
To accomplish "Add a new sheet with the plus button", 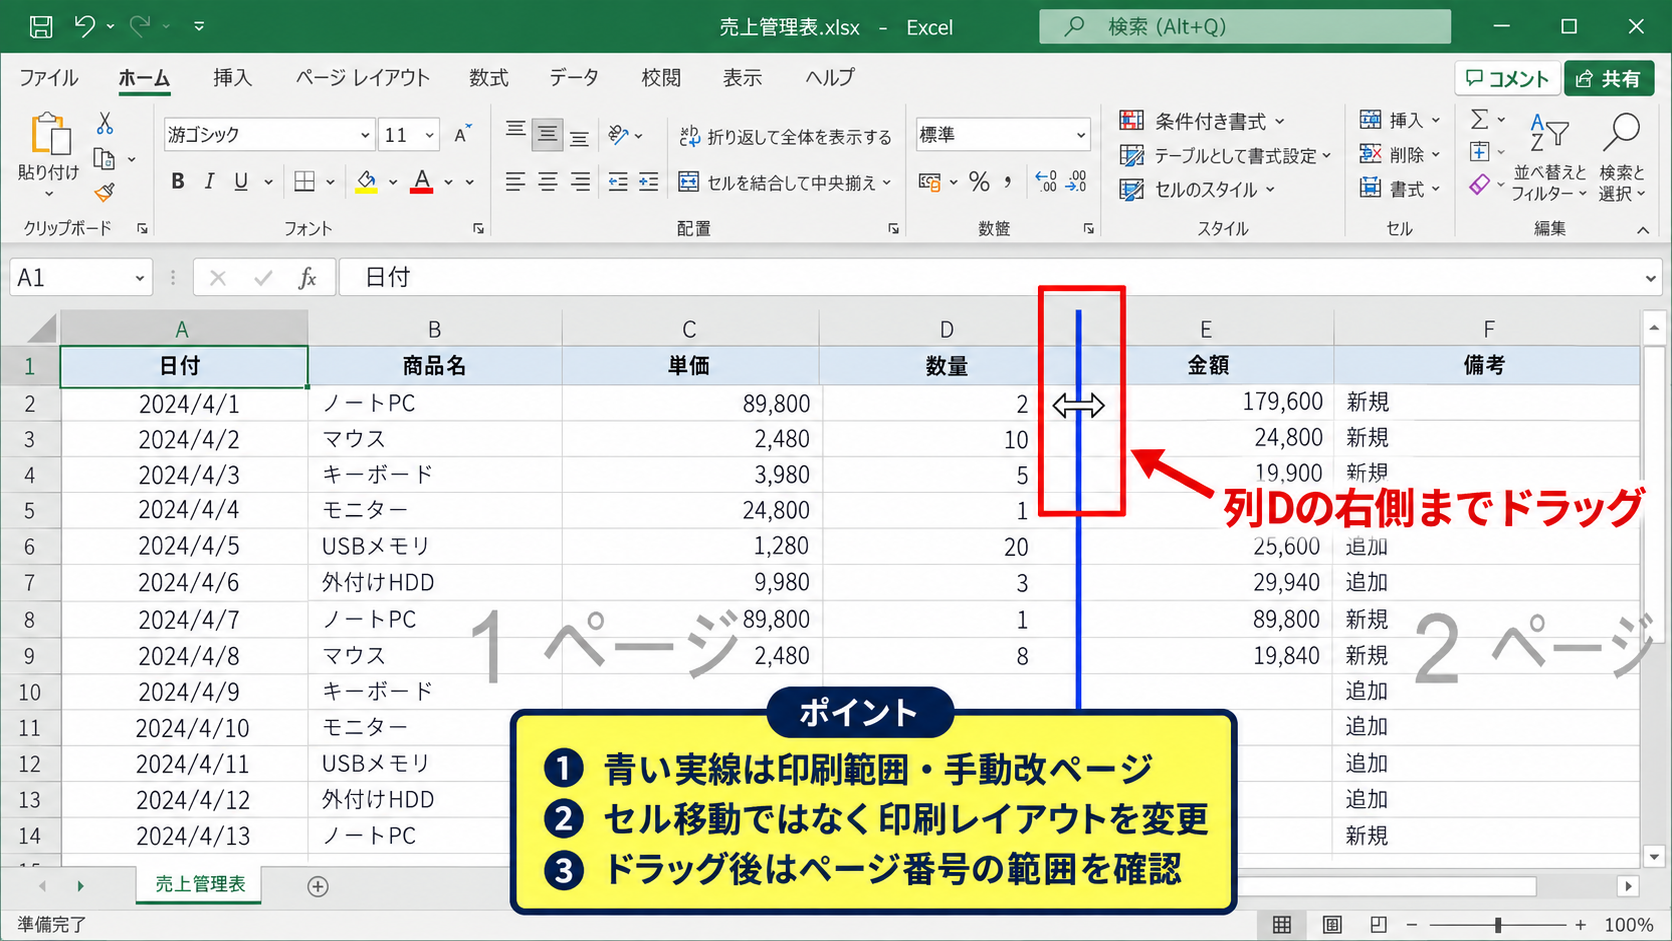I will tap(318, 886).
